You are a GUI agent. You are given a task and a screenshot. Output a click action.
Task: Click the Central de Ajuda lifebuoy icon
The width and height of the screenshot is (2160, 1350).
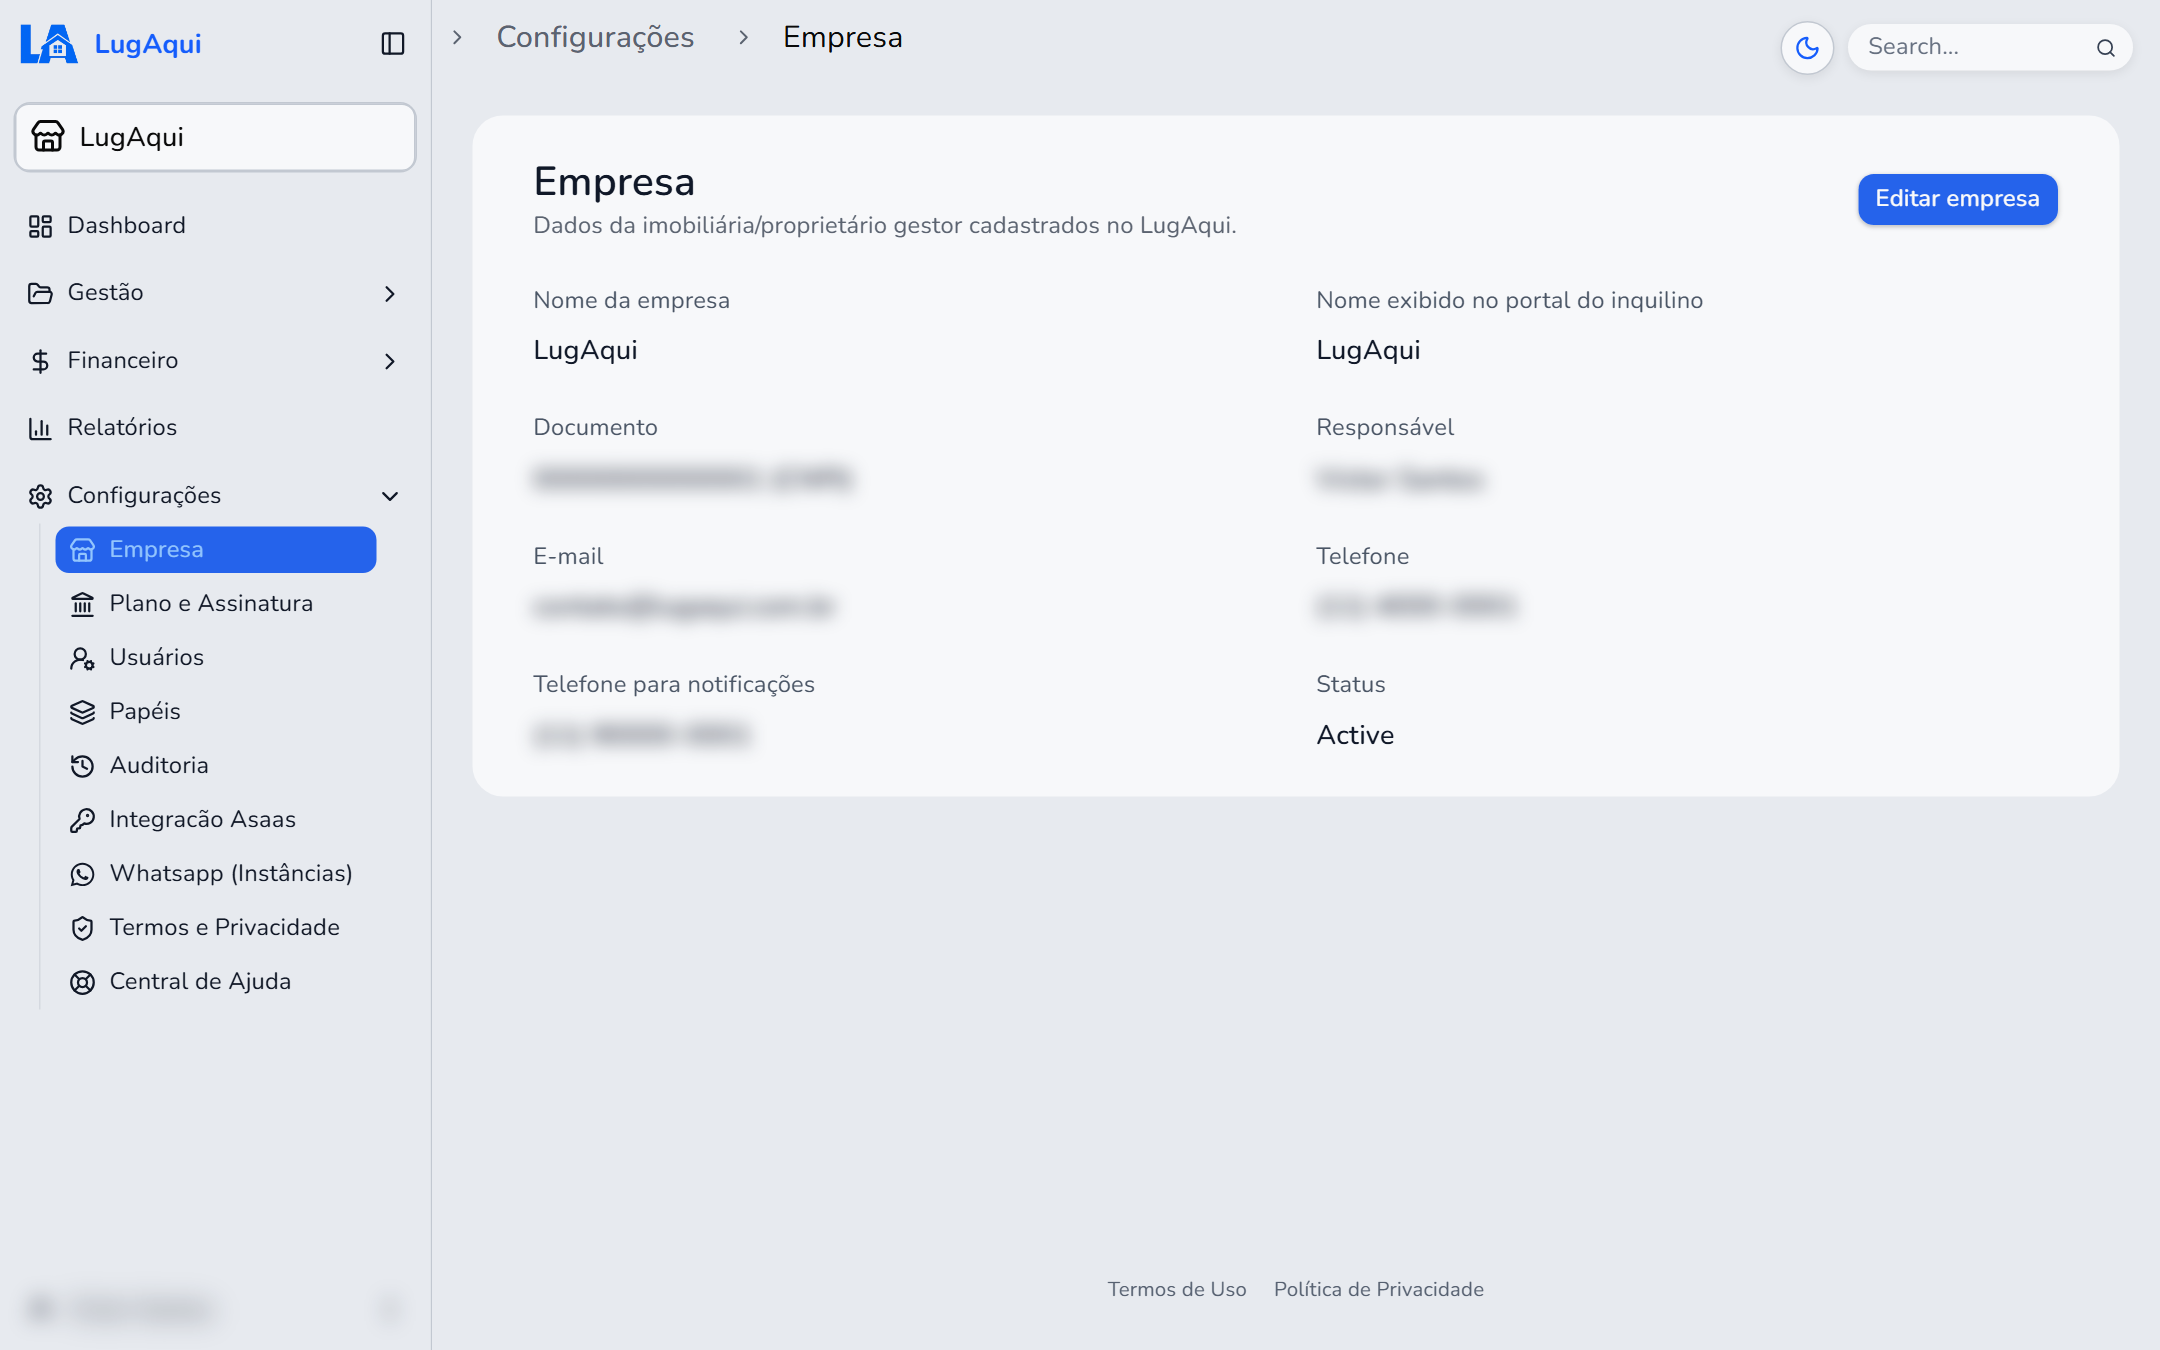coord(82,982)
